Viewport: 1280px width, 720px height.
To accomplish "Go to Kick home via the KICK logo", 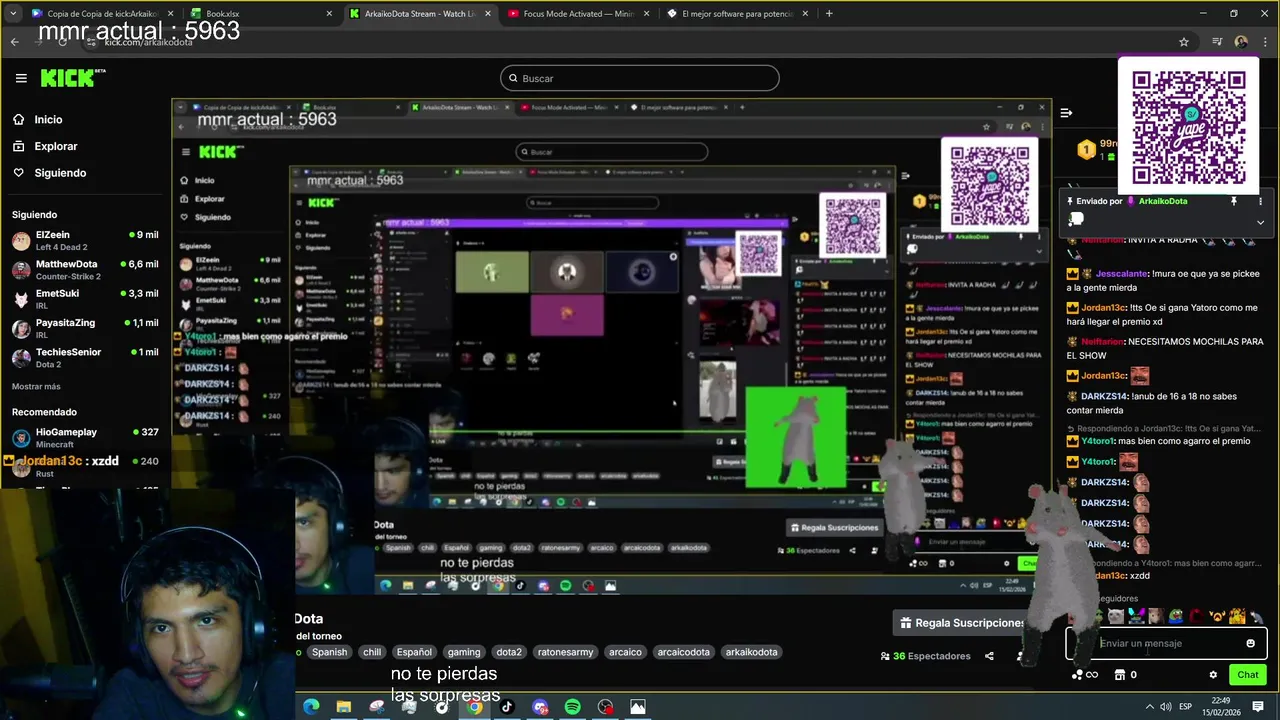I will [x=72, y=78].
